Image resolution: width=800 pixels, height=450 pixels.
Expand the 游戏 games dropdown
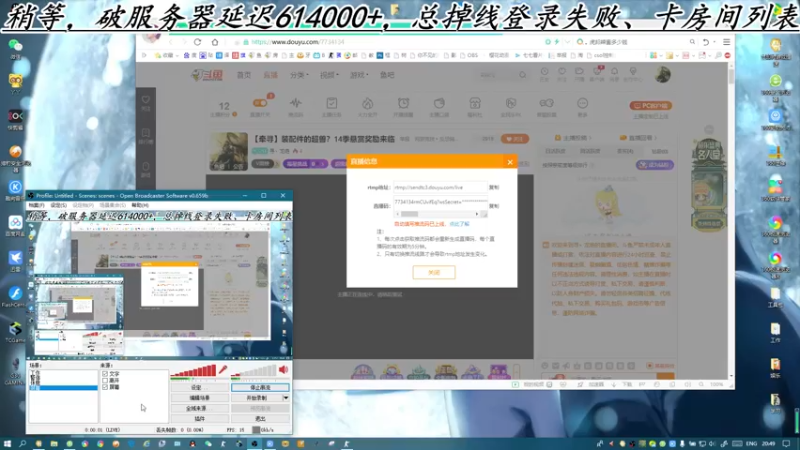[x=359, y=75]
